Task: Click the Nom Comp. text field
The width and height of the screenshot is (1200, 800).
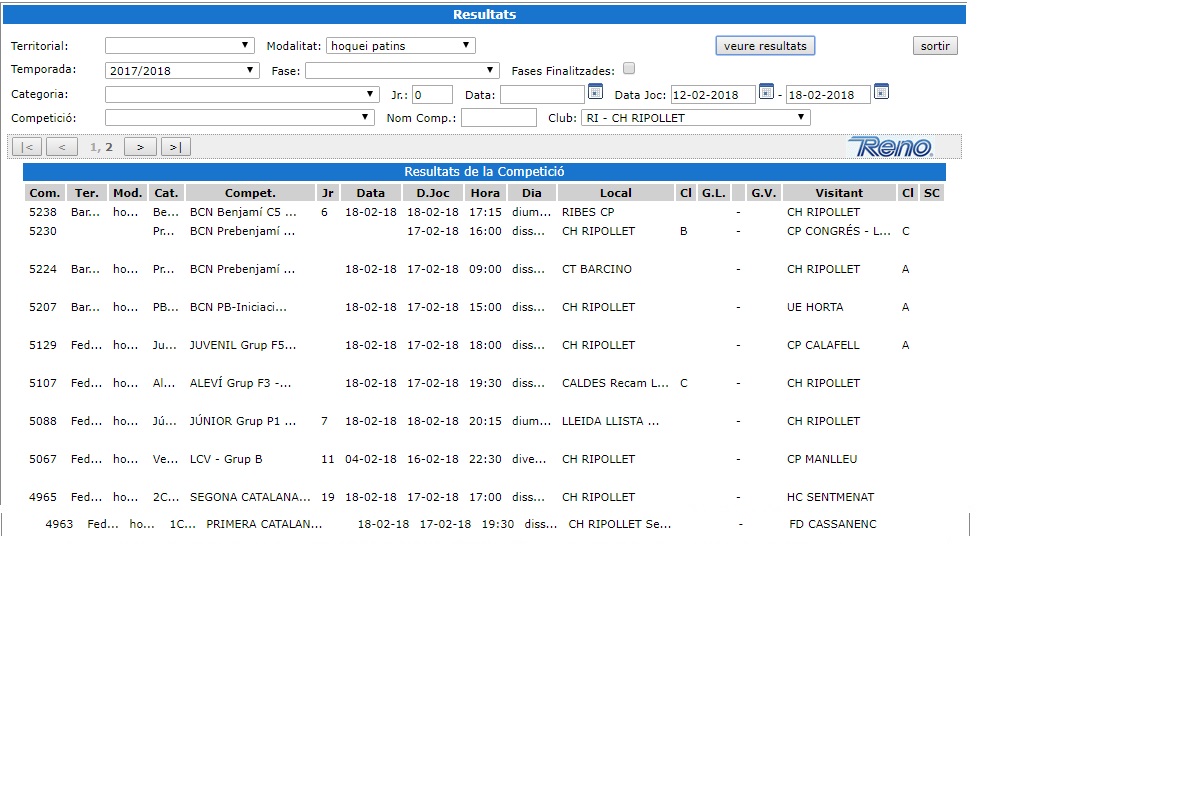Action: click(498, 118)
